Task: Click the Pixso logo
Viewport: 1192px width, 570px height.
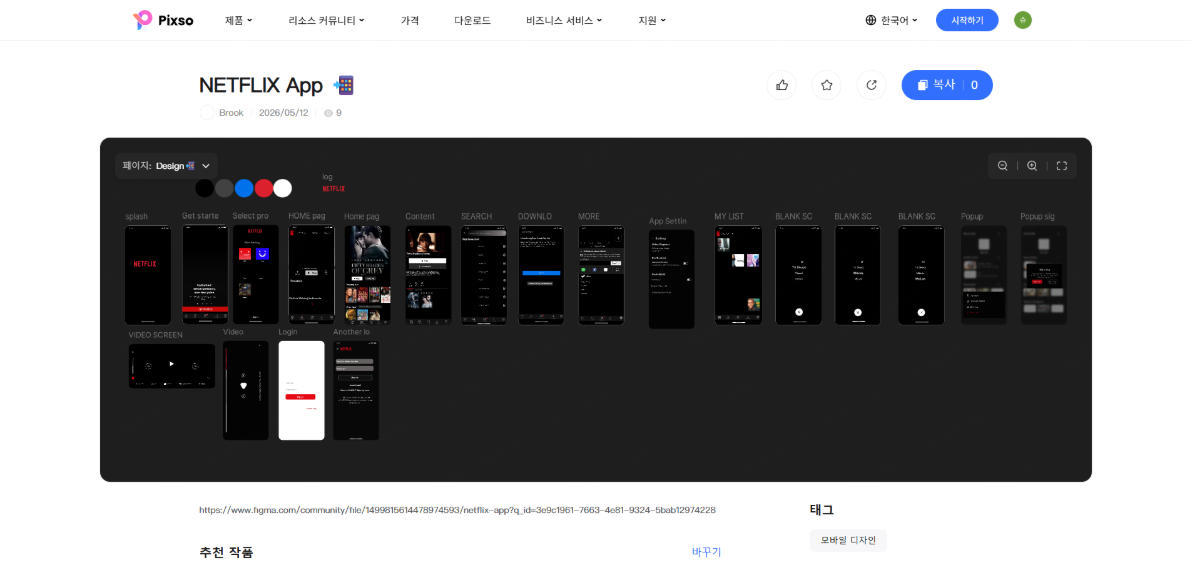Action: 163,21
